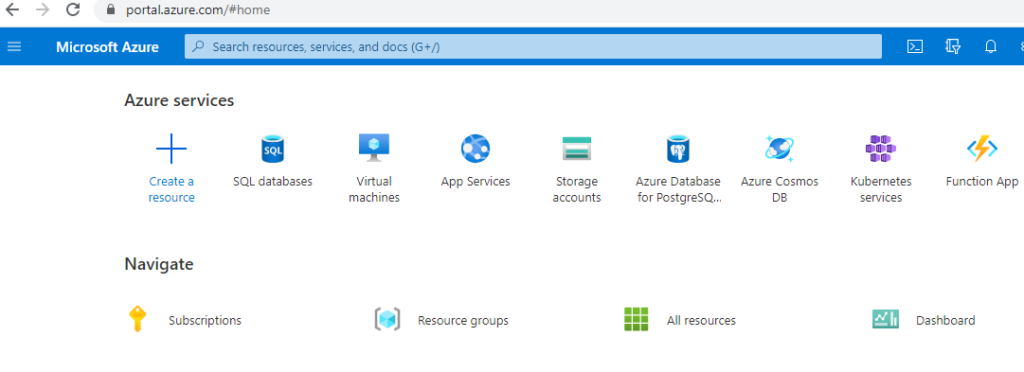
Task: Open Directory and subscription filter icon
Action: coord(953,46)
